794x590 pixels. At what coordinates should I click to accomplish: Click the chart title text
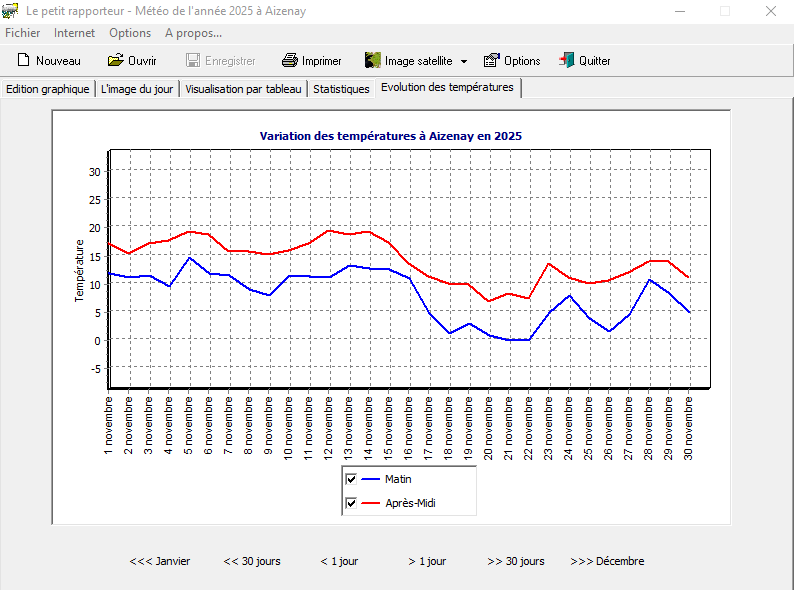click(391, 136)
